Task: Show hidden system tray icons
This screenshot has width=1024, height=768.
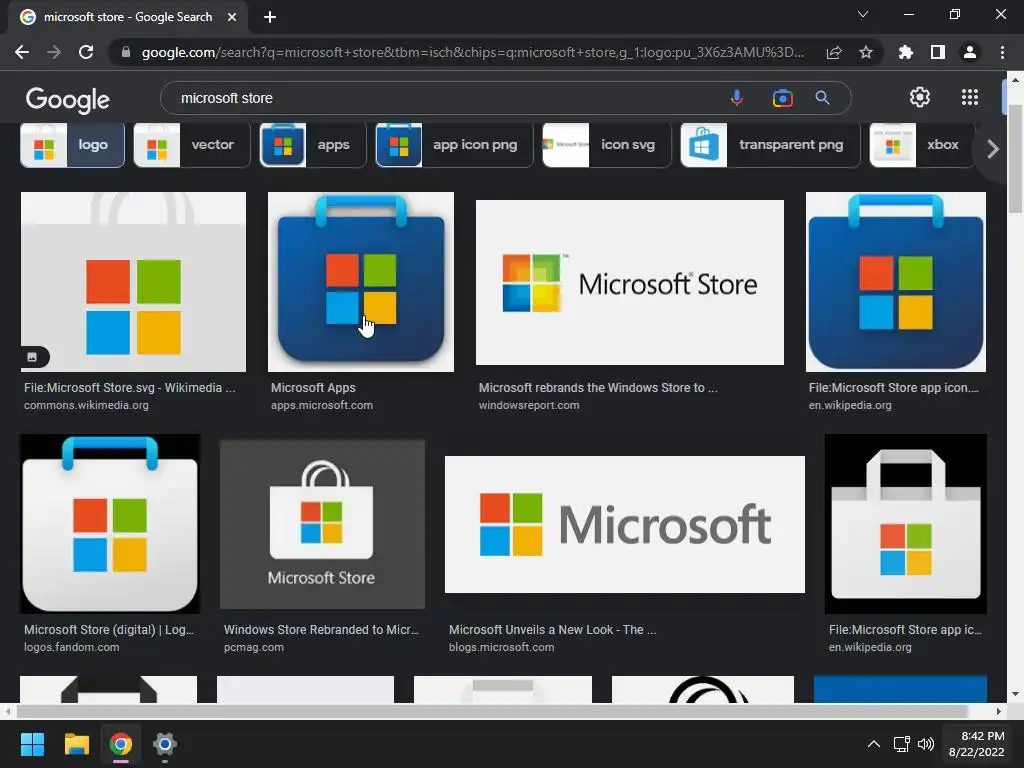Action: (873, 744)
